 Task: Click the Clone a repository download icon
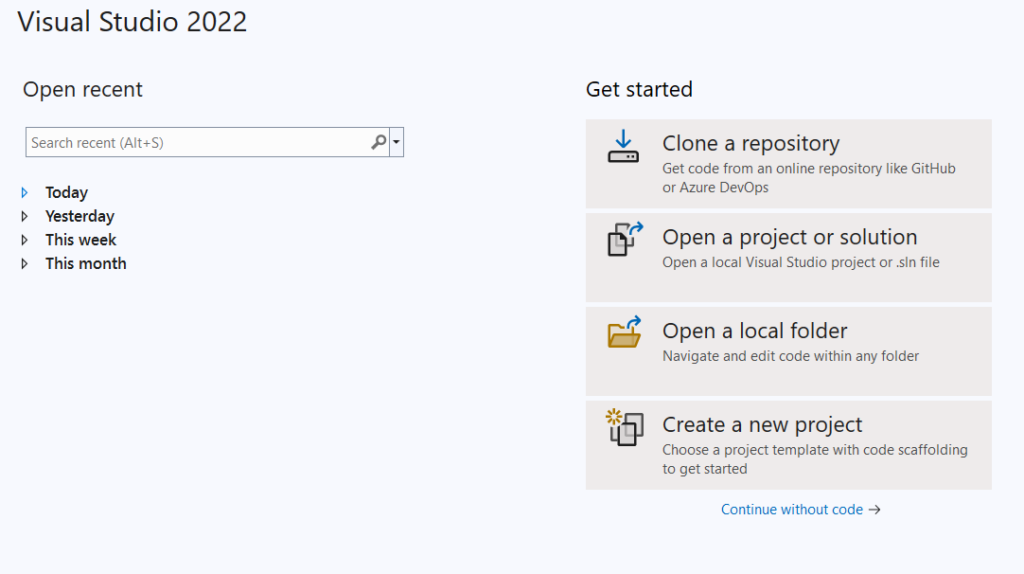click(x=623, y=146)
